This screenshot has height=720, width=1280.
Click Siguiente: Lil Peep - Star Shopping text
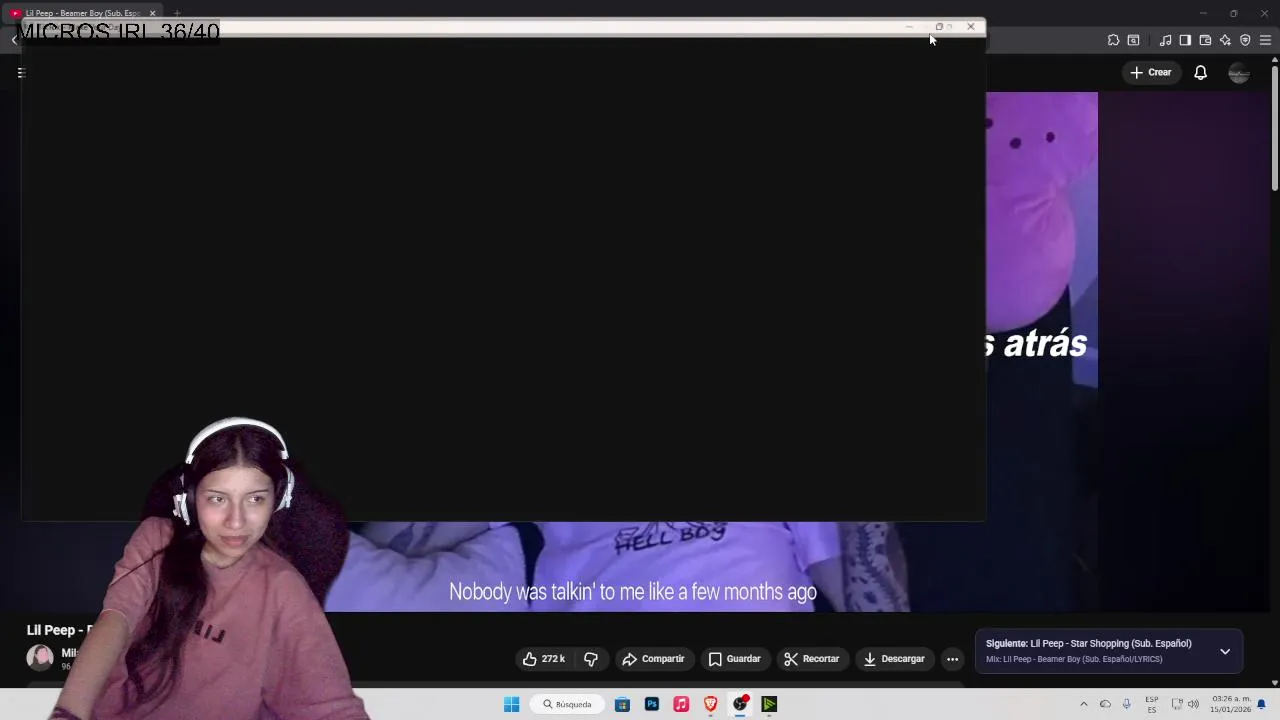(1088, 643)
